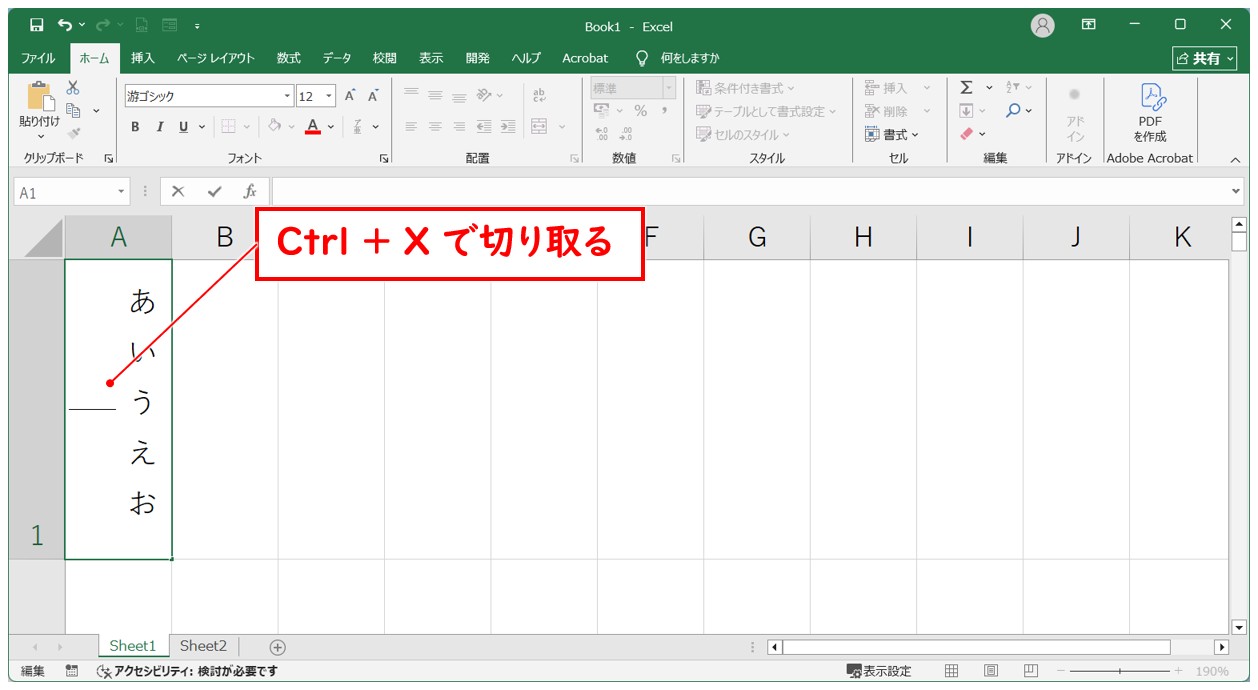This screenshot has width=1258, height=690.
Task: Toggle Bold formatting
Action: point(135,127)
